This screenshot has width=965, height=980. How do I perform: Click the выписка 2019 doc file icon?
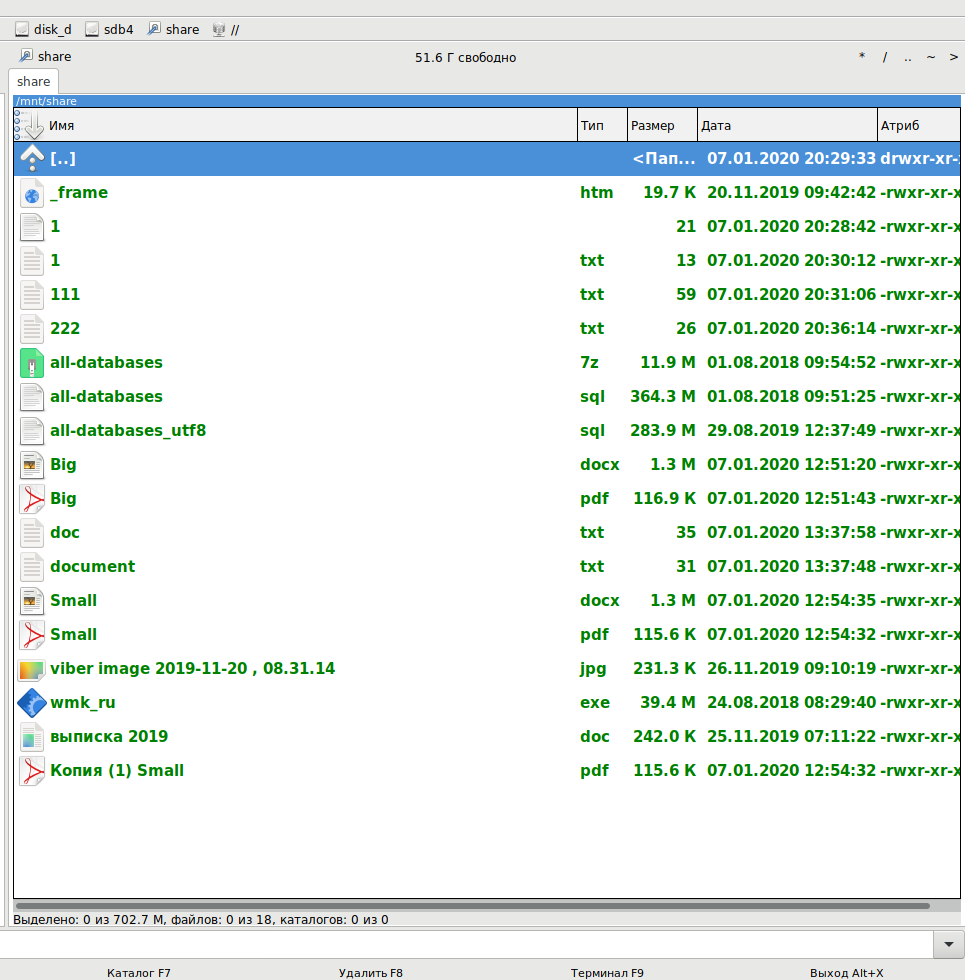[x=33, y=737]
